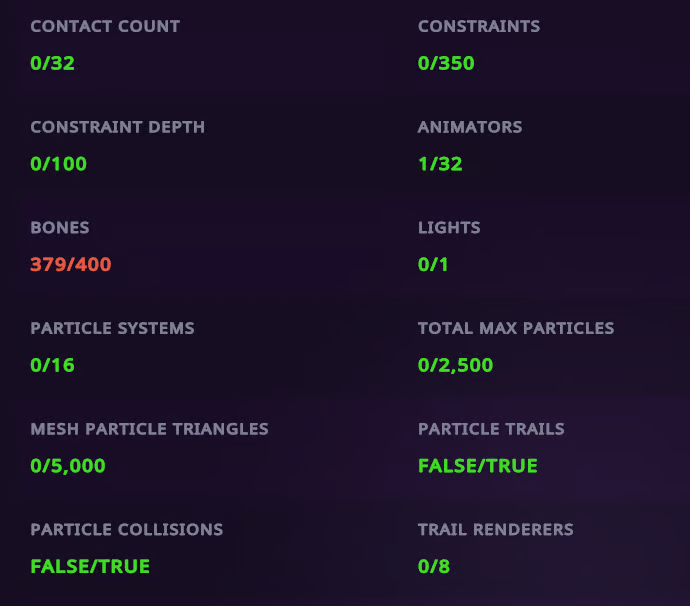This screenshot has height=606, width=690.
Task: Click the Bones label
Action: coord(60,228)
